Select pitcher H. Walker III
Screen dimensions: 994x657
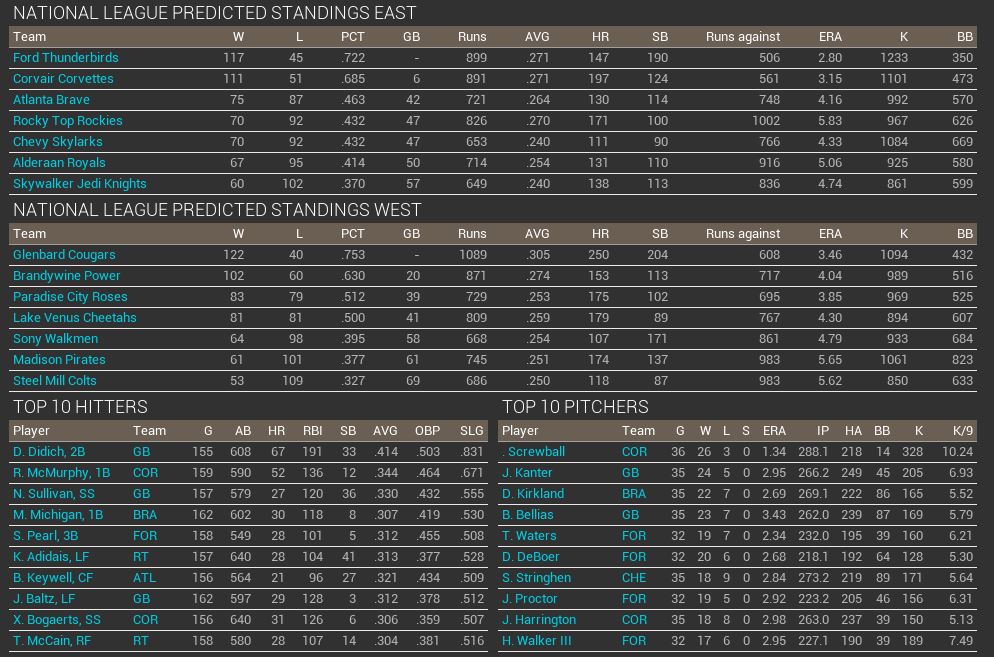[x=536, y=641]
